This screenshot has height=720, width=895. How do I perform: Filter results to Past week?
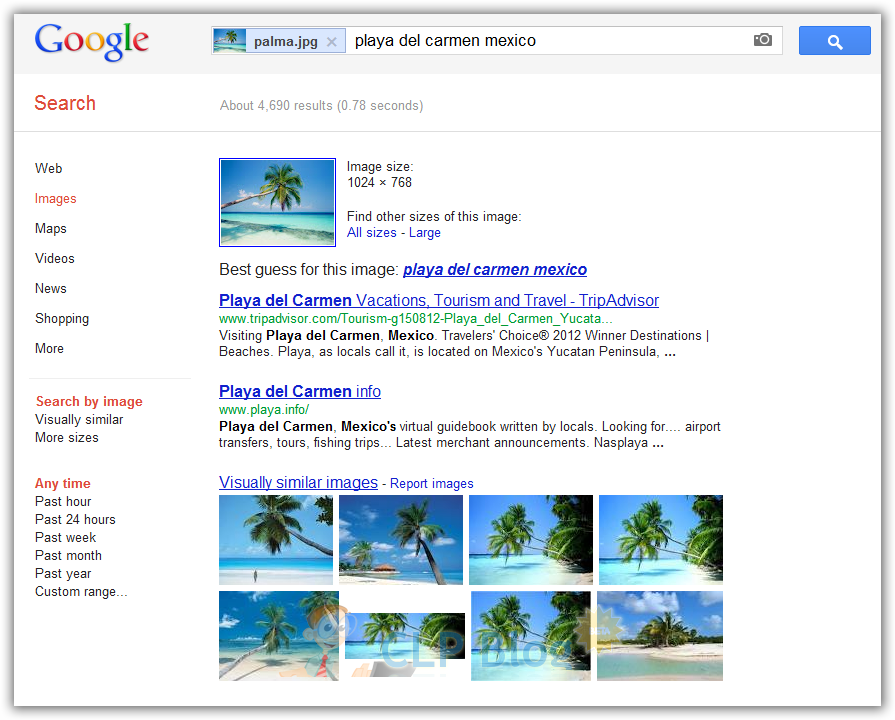coord(66,537)
